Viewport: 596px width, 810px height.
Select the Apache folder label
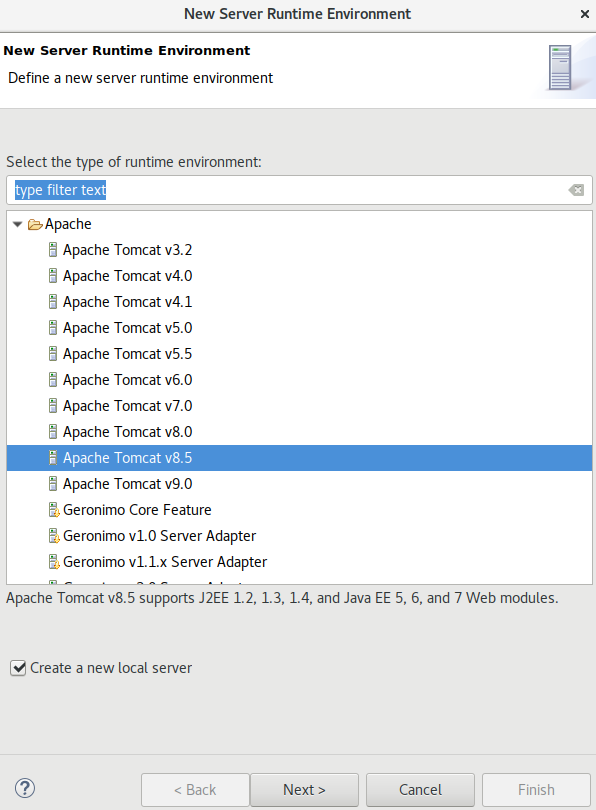(x=68, y=224)
